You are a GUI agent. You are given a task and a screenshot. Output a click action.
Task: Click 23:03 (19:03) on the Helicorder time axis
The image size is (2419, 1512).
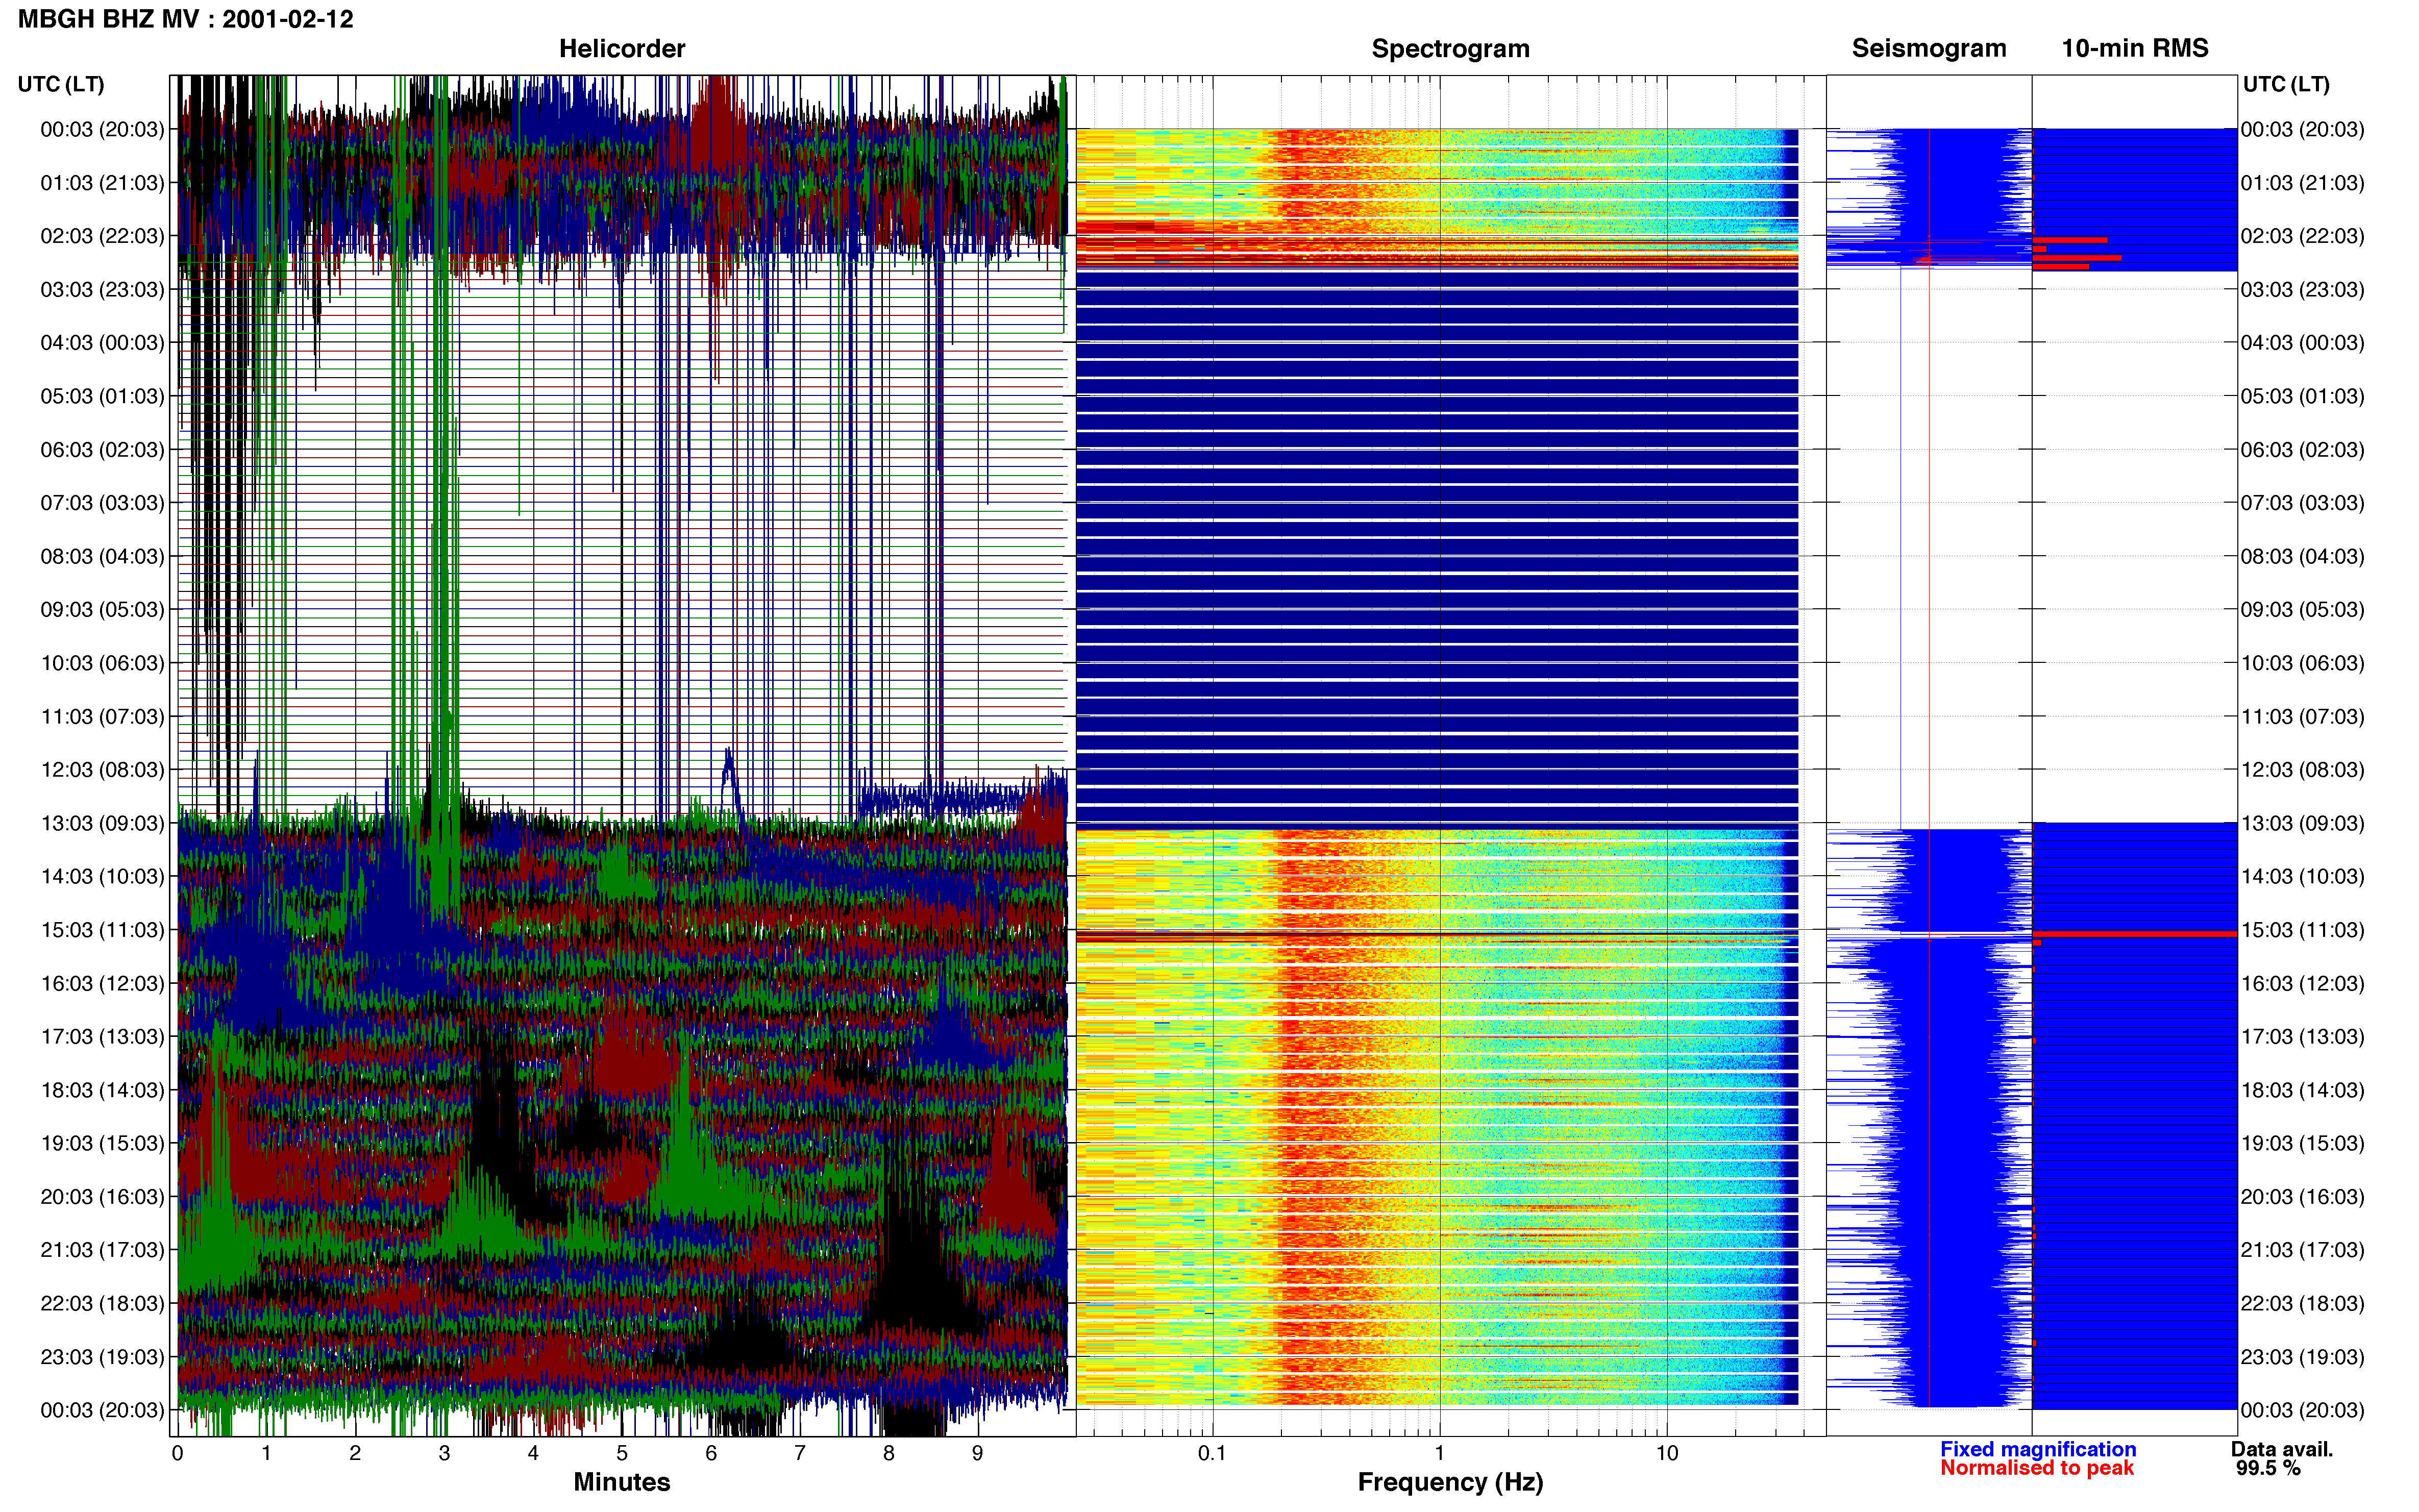[102, 1357]
